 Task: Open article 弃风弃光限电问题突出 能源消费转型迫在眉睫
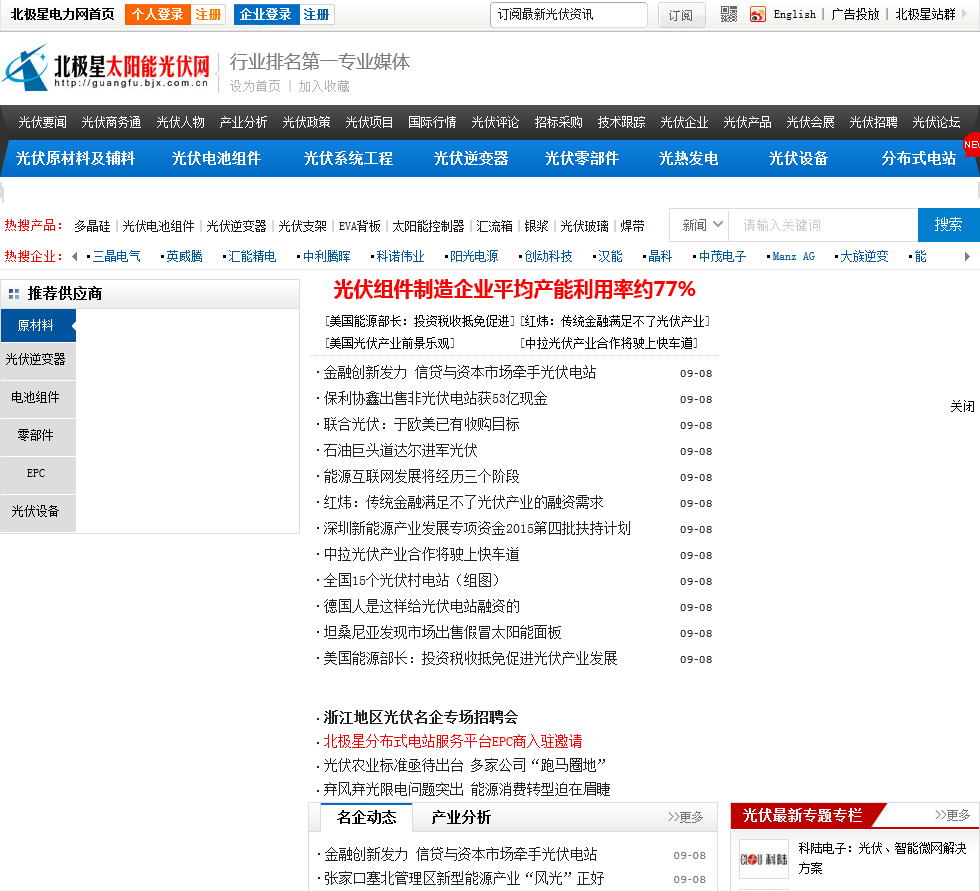pos(467,789)
